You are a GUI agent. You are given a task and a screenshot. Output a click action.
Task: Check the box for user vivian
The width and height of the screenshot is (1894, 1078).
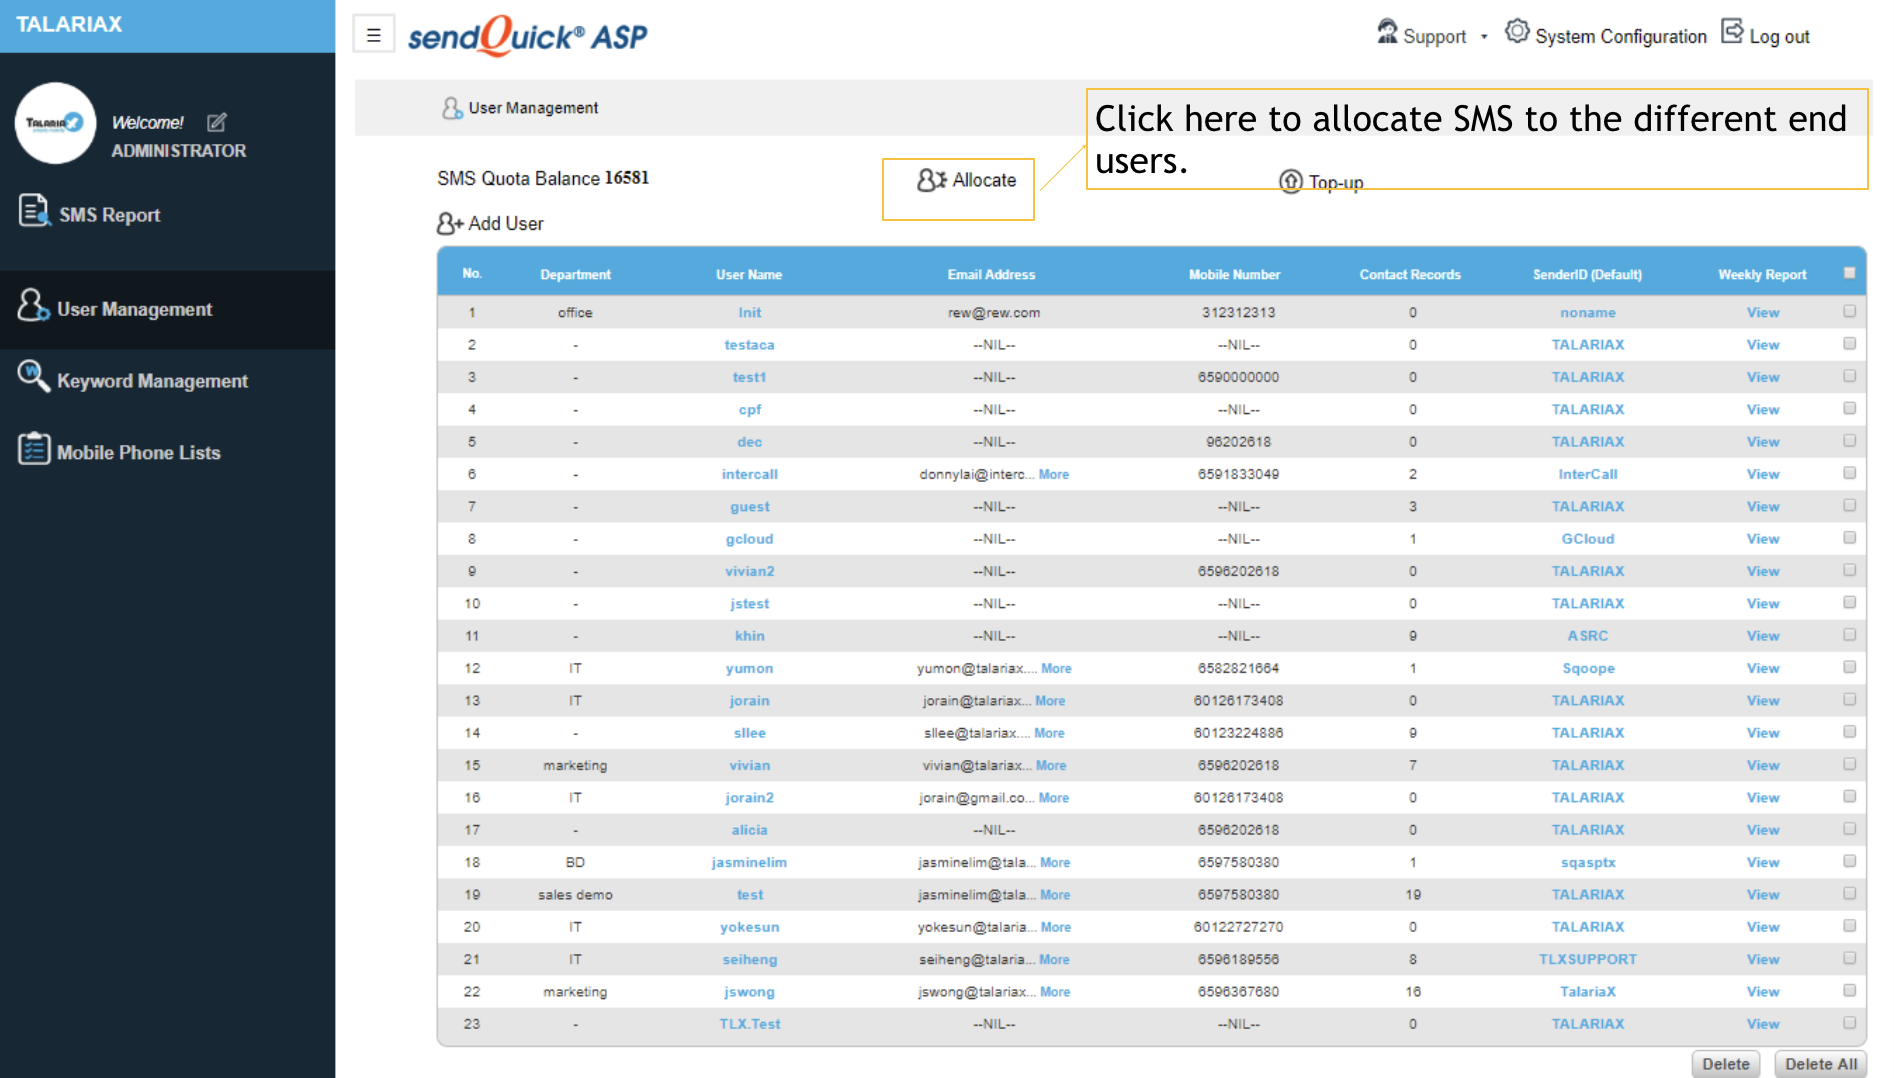[x=1849, y=764]
